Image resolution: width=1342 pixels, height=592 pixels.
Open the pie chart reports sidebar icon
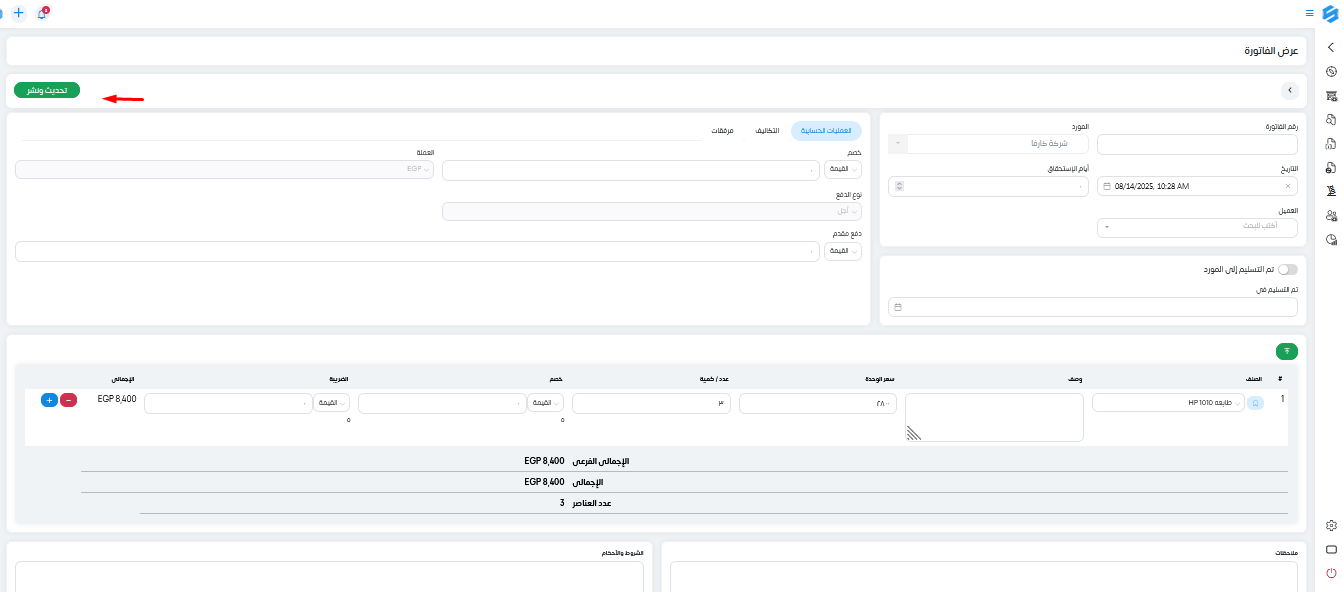tap(1330, 239)
